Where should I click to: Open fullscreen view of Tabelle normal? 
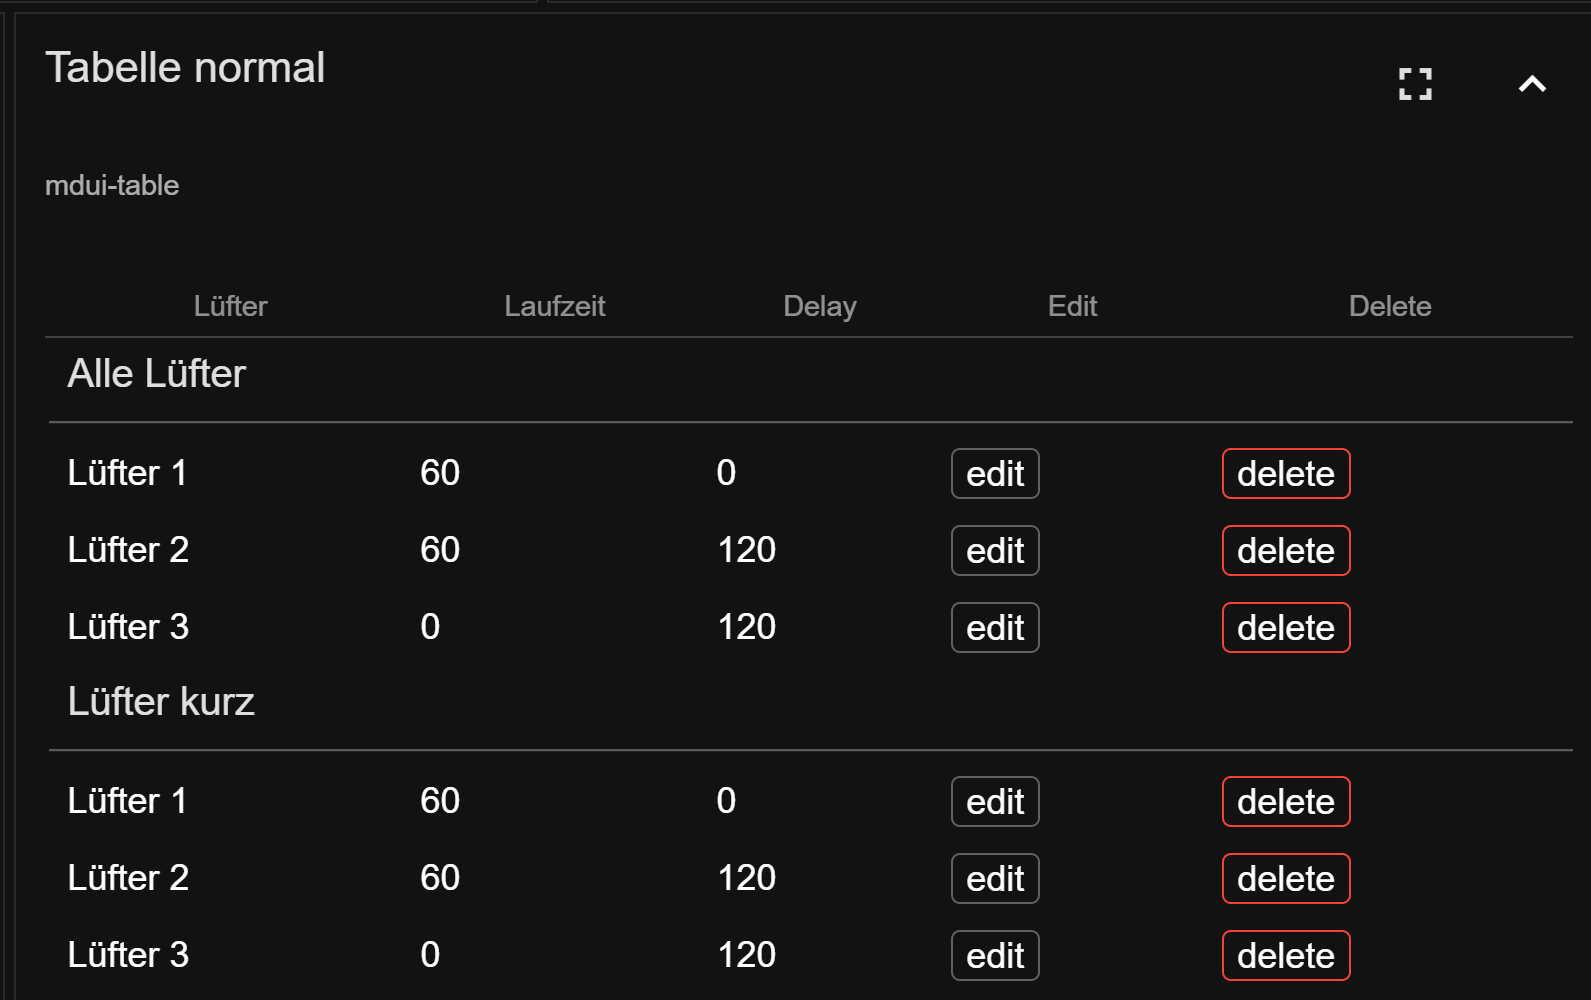1415,84
